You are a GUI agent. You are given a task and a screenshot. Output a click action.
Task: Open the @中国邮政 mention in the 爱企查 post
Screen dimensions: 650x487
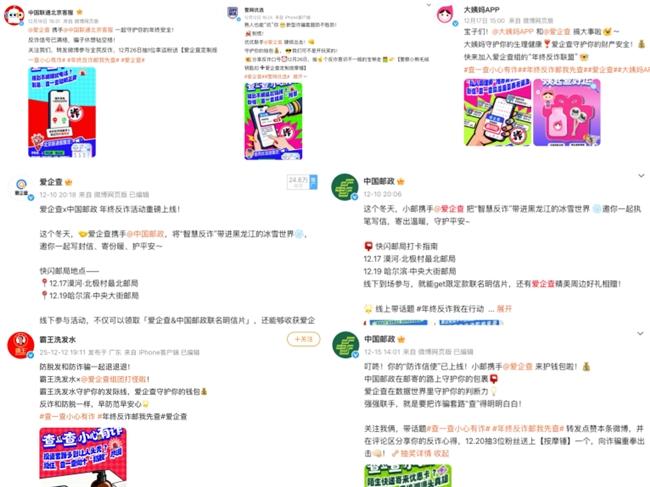tap(145, 234)
